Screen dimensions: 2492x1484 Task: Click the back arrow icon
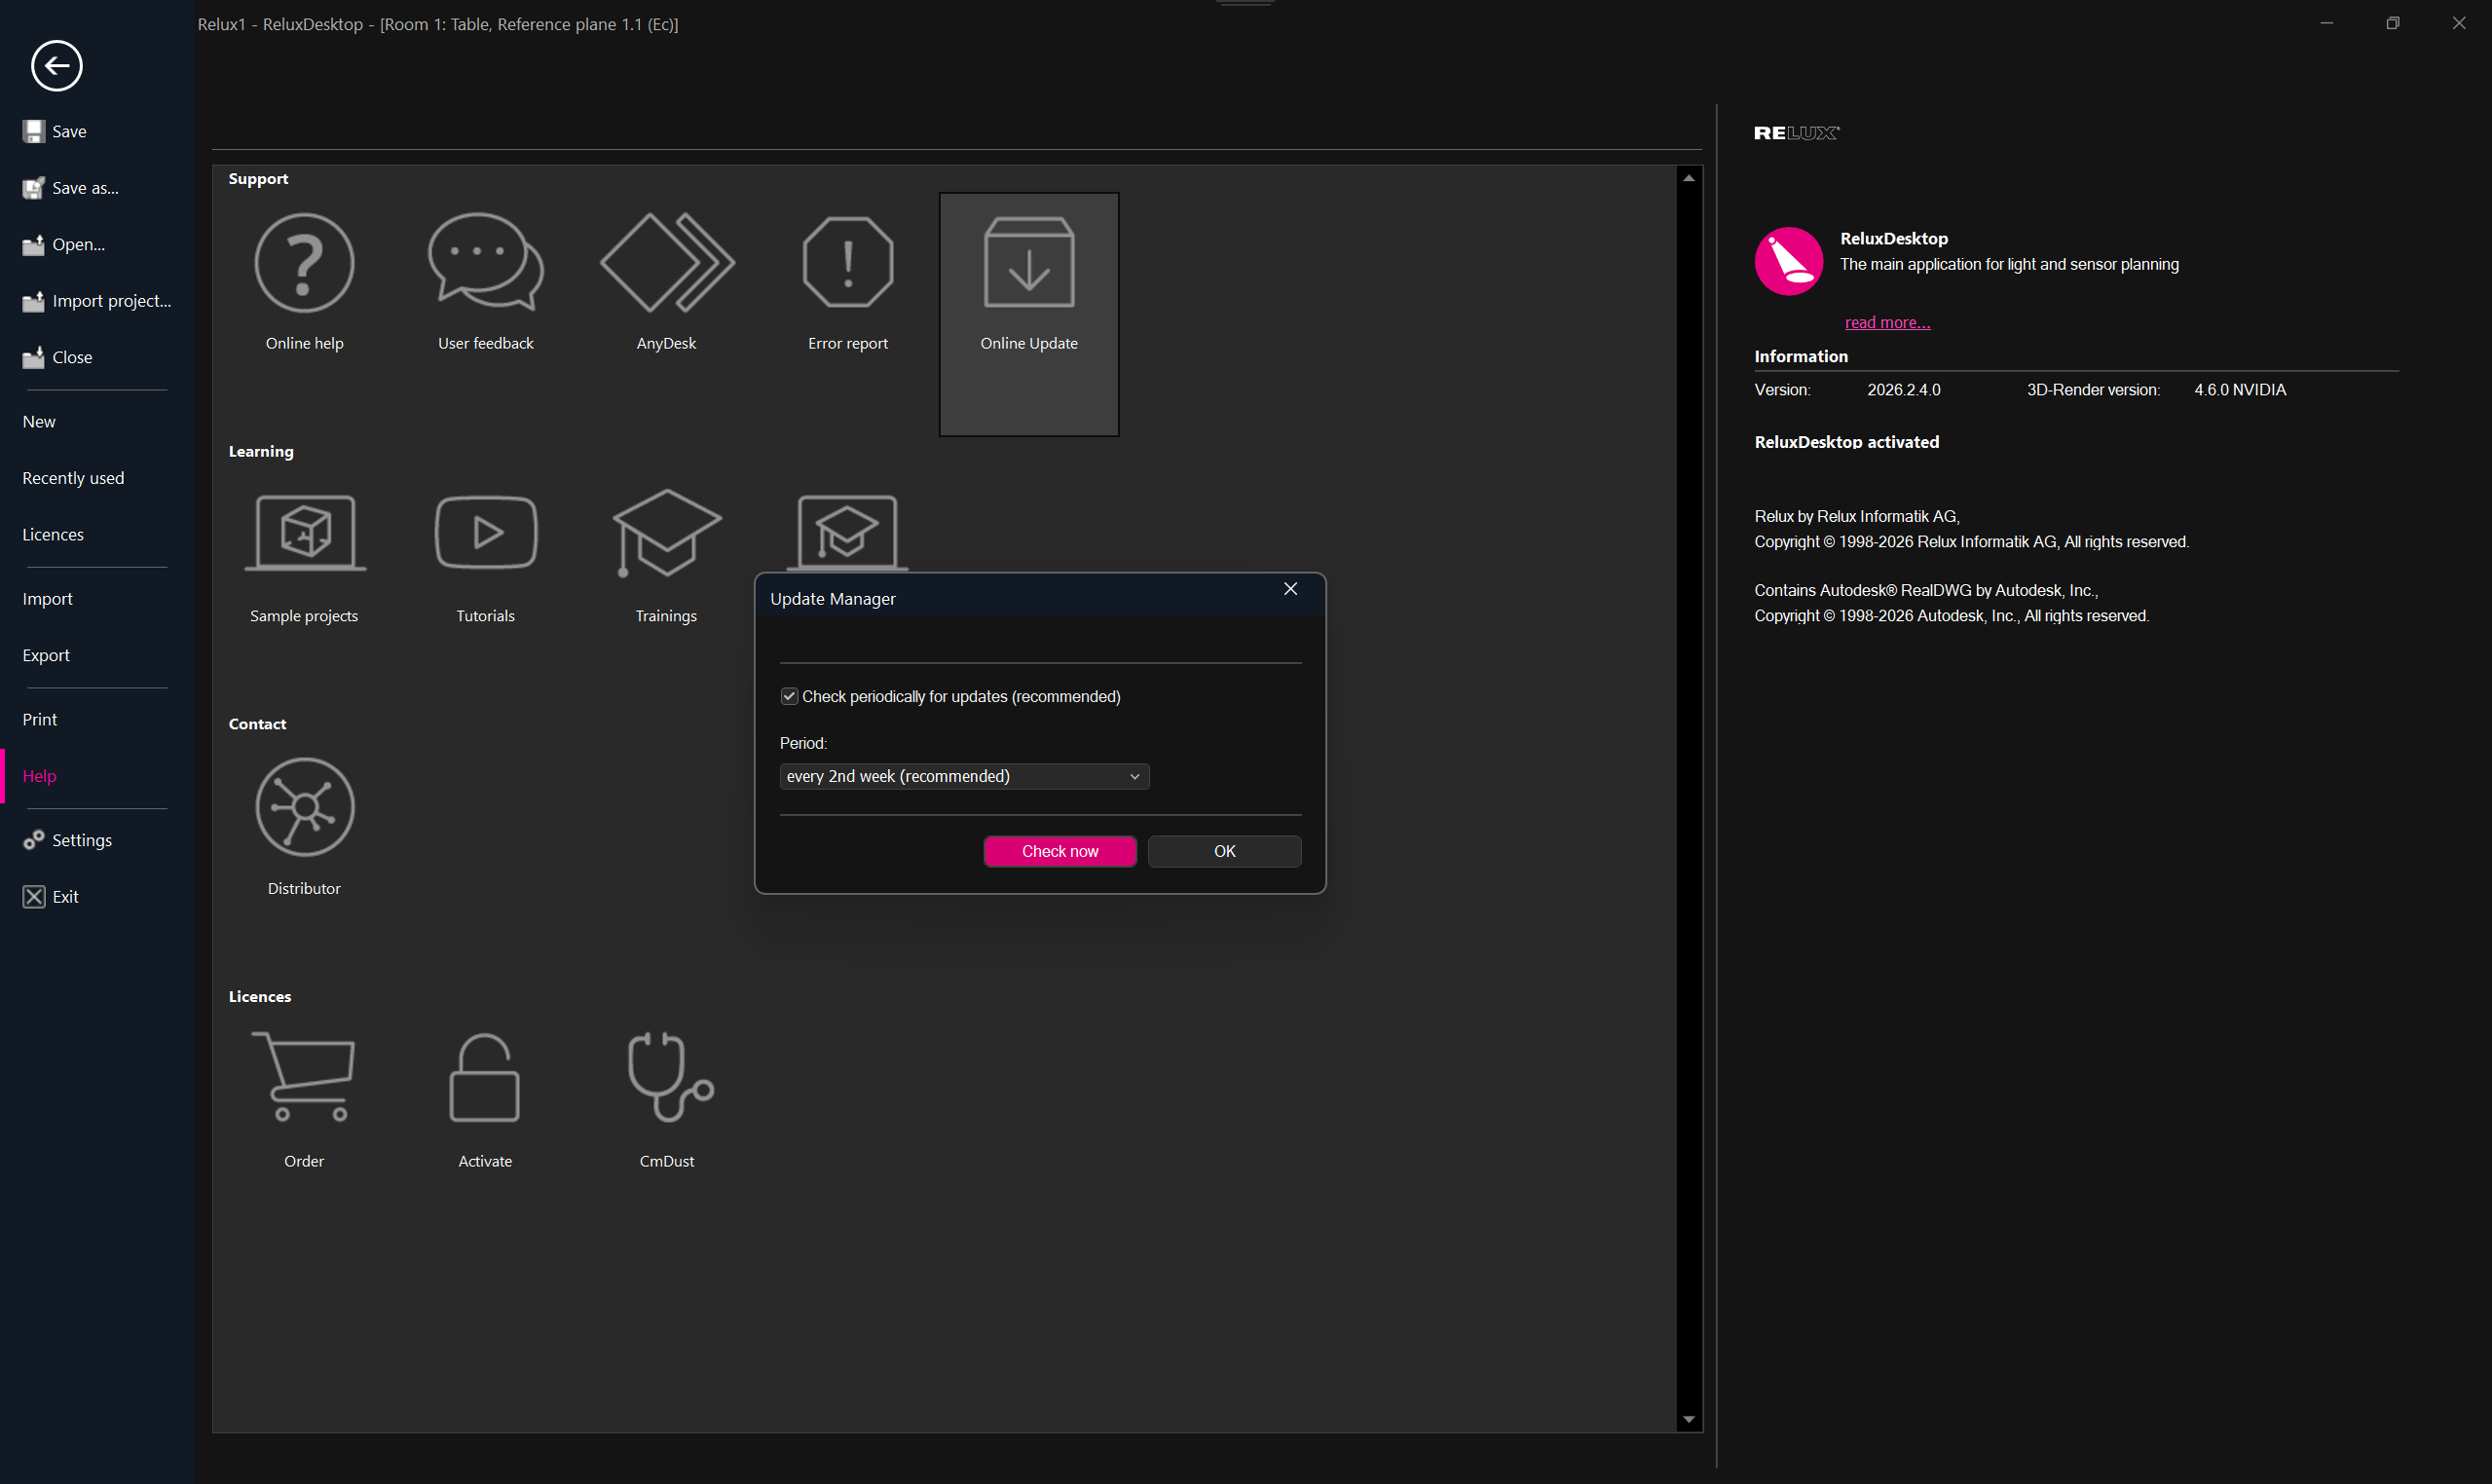tap(56, 66)
